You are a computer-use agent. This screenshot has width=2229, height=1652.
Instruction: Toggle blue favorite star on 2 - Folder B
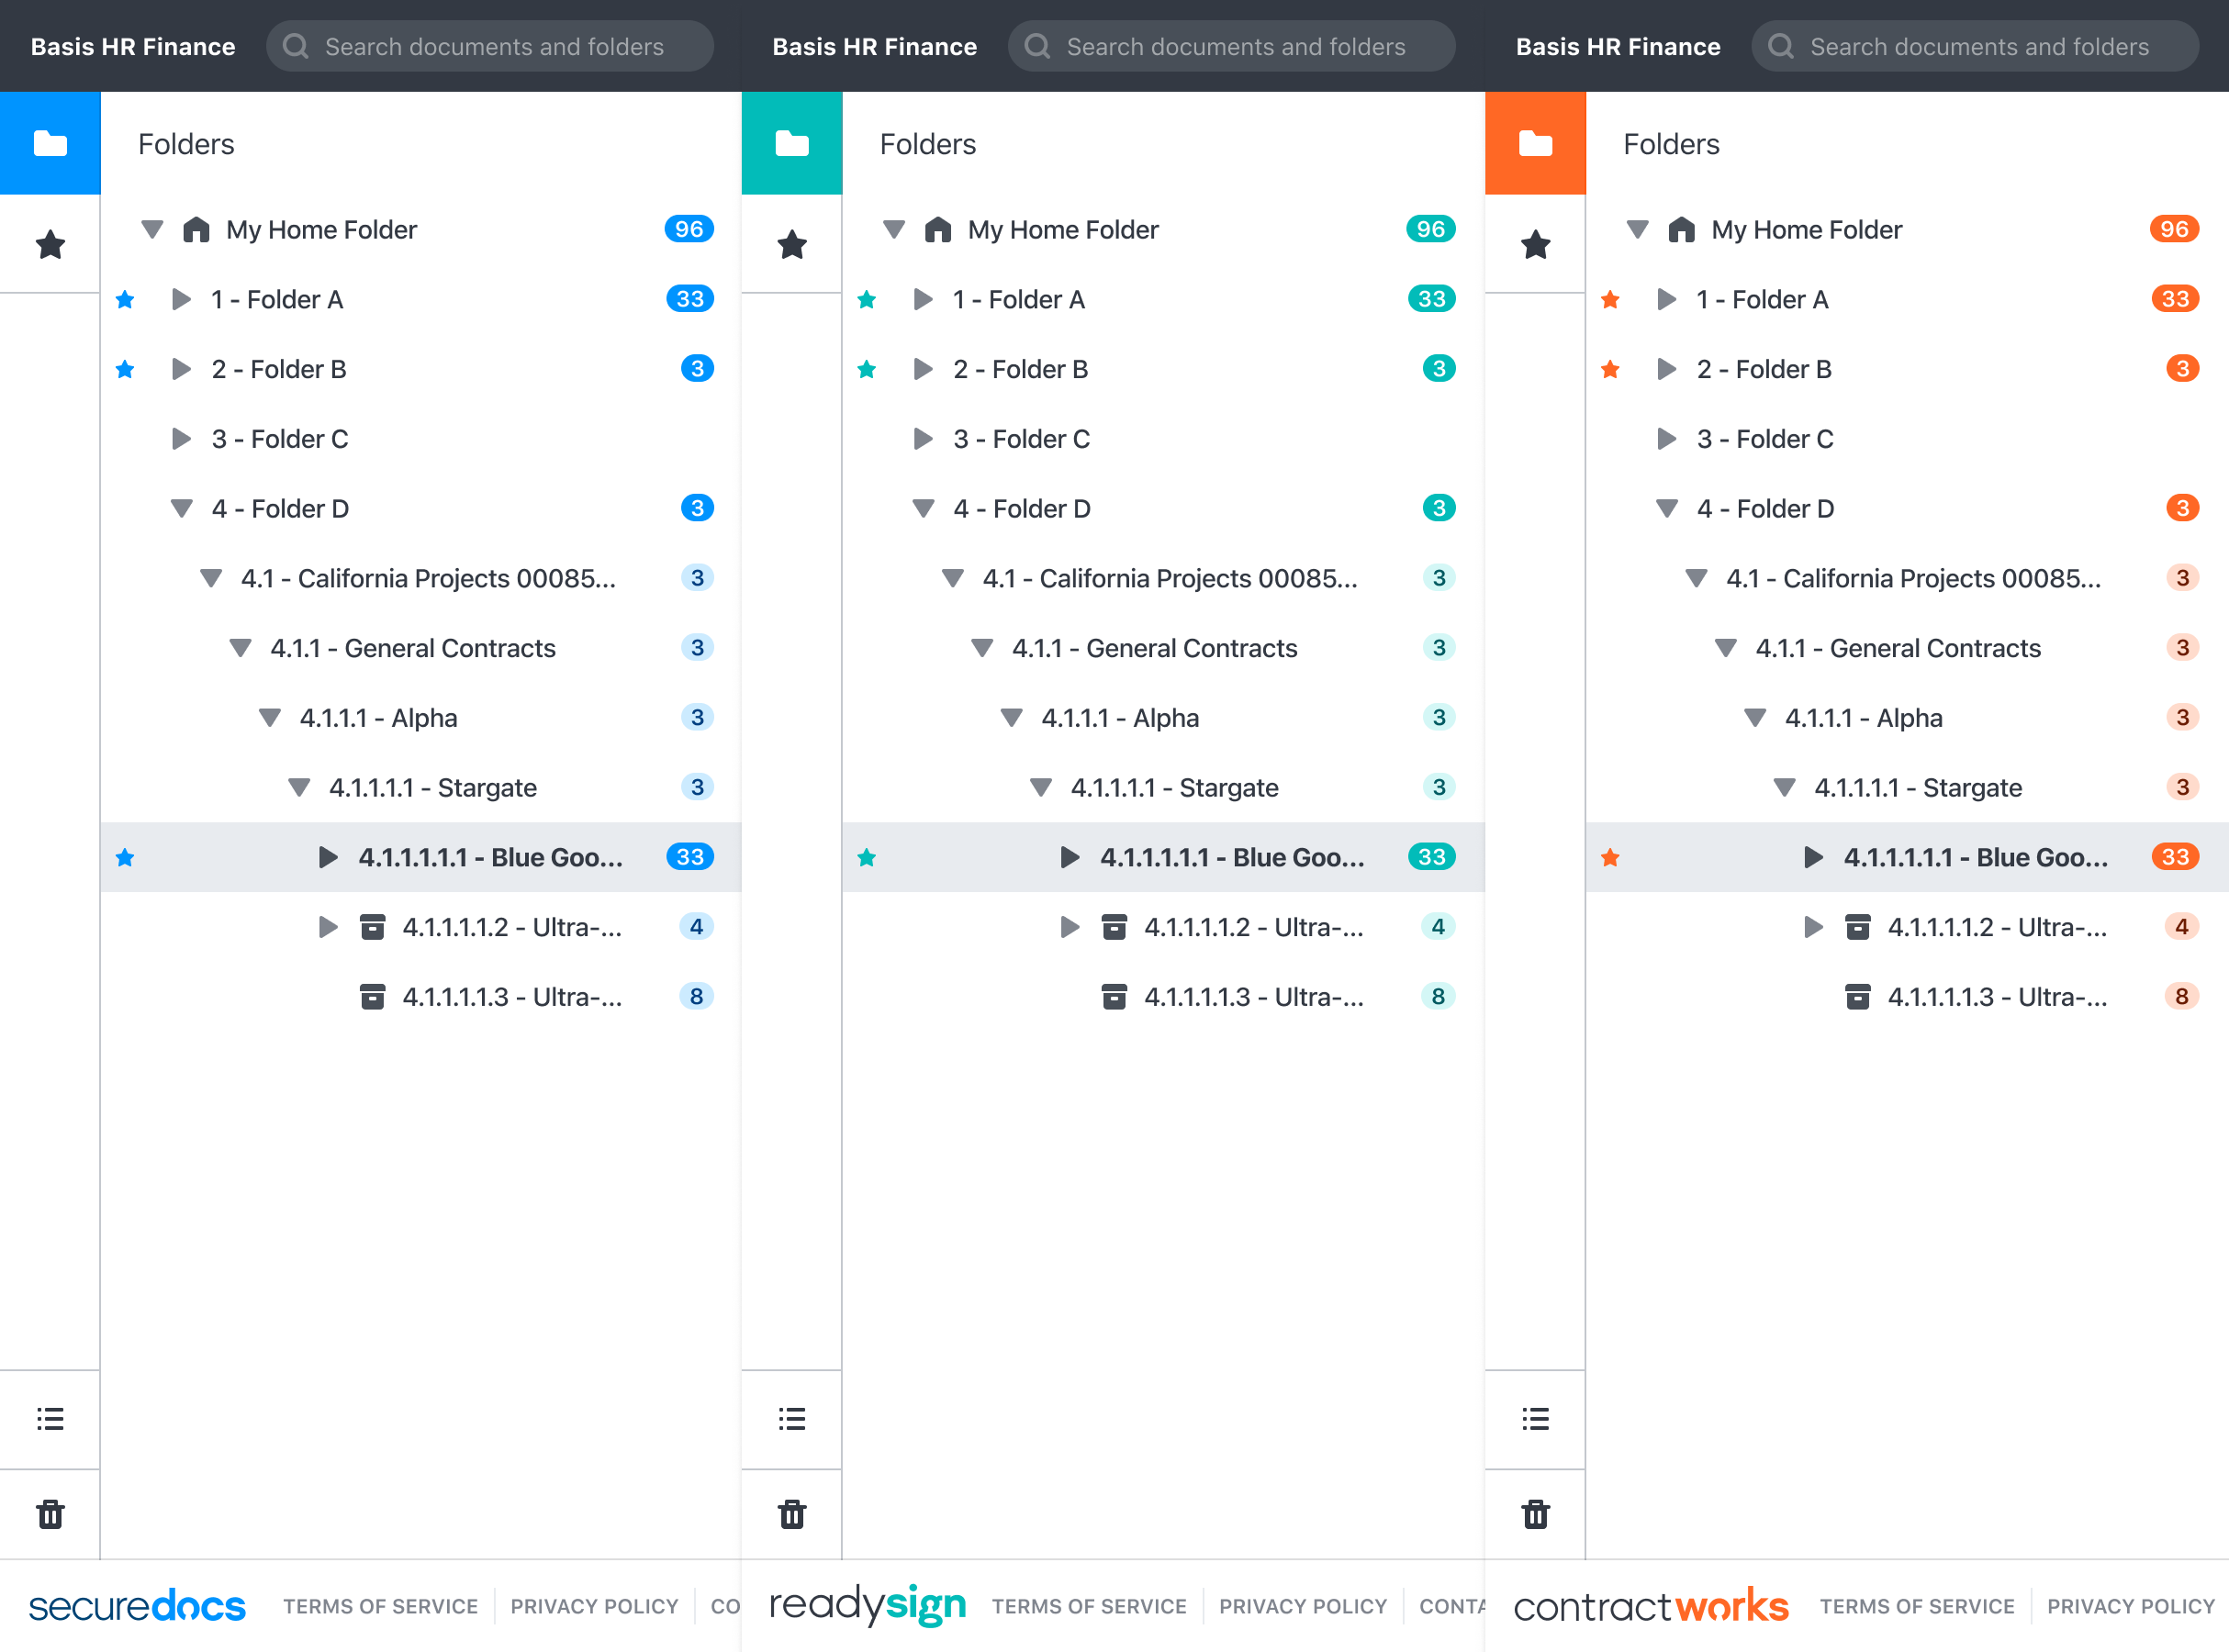point(125,369)
